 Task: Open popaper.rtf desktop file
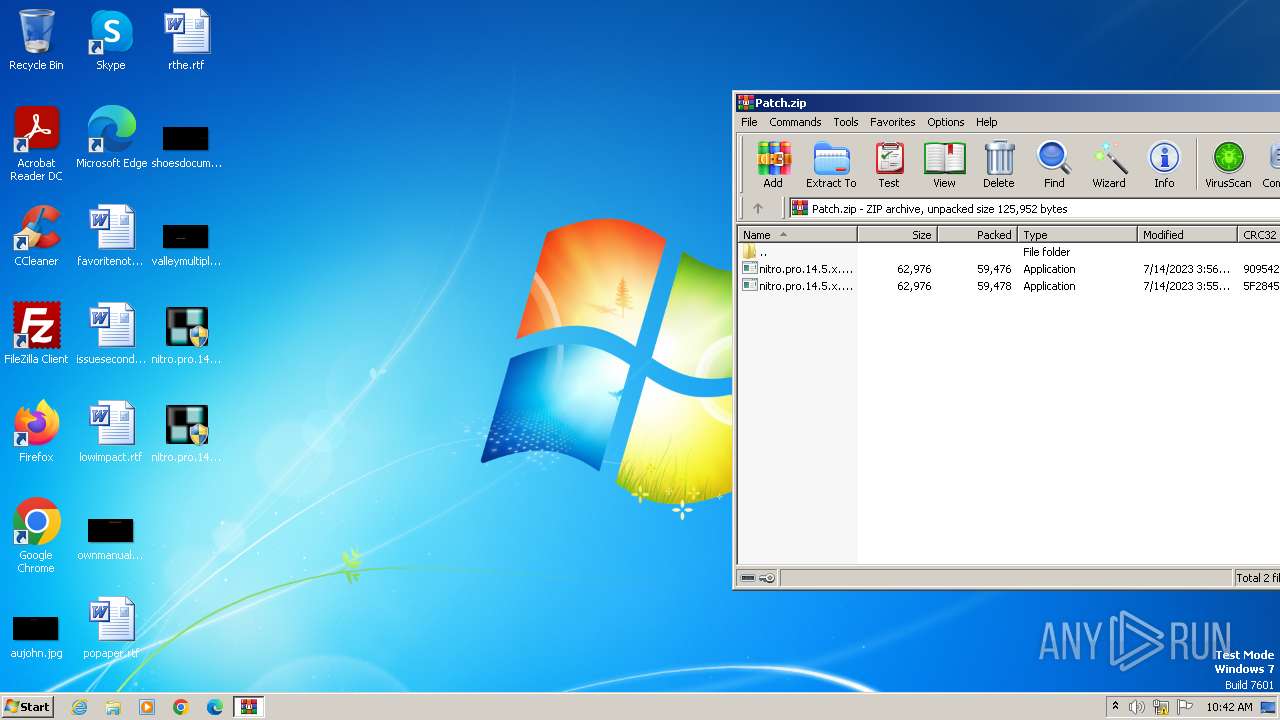111,628
